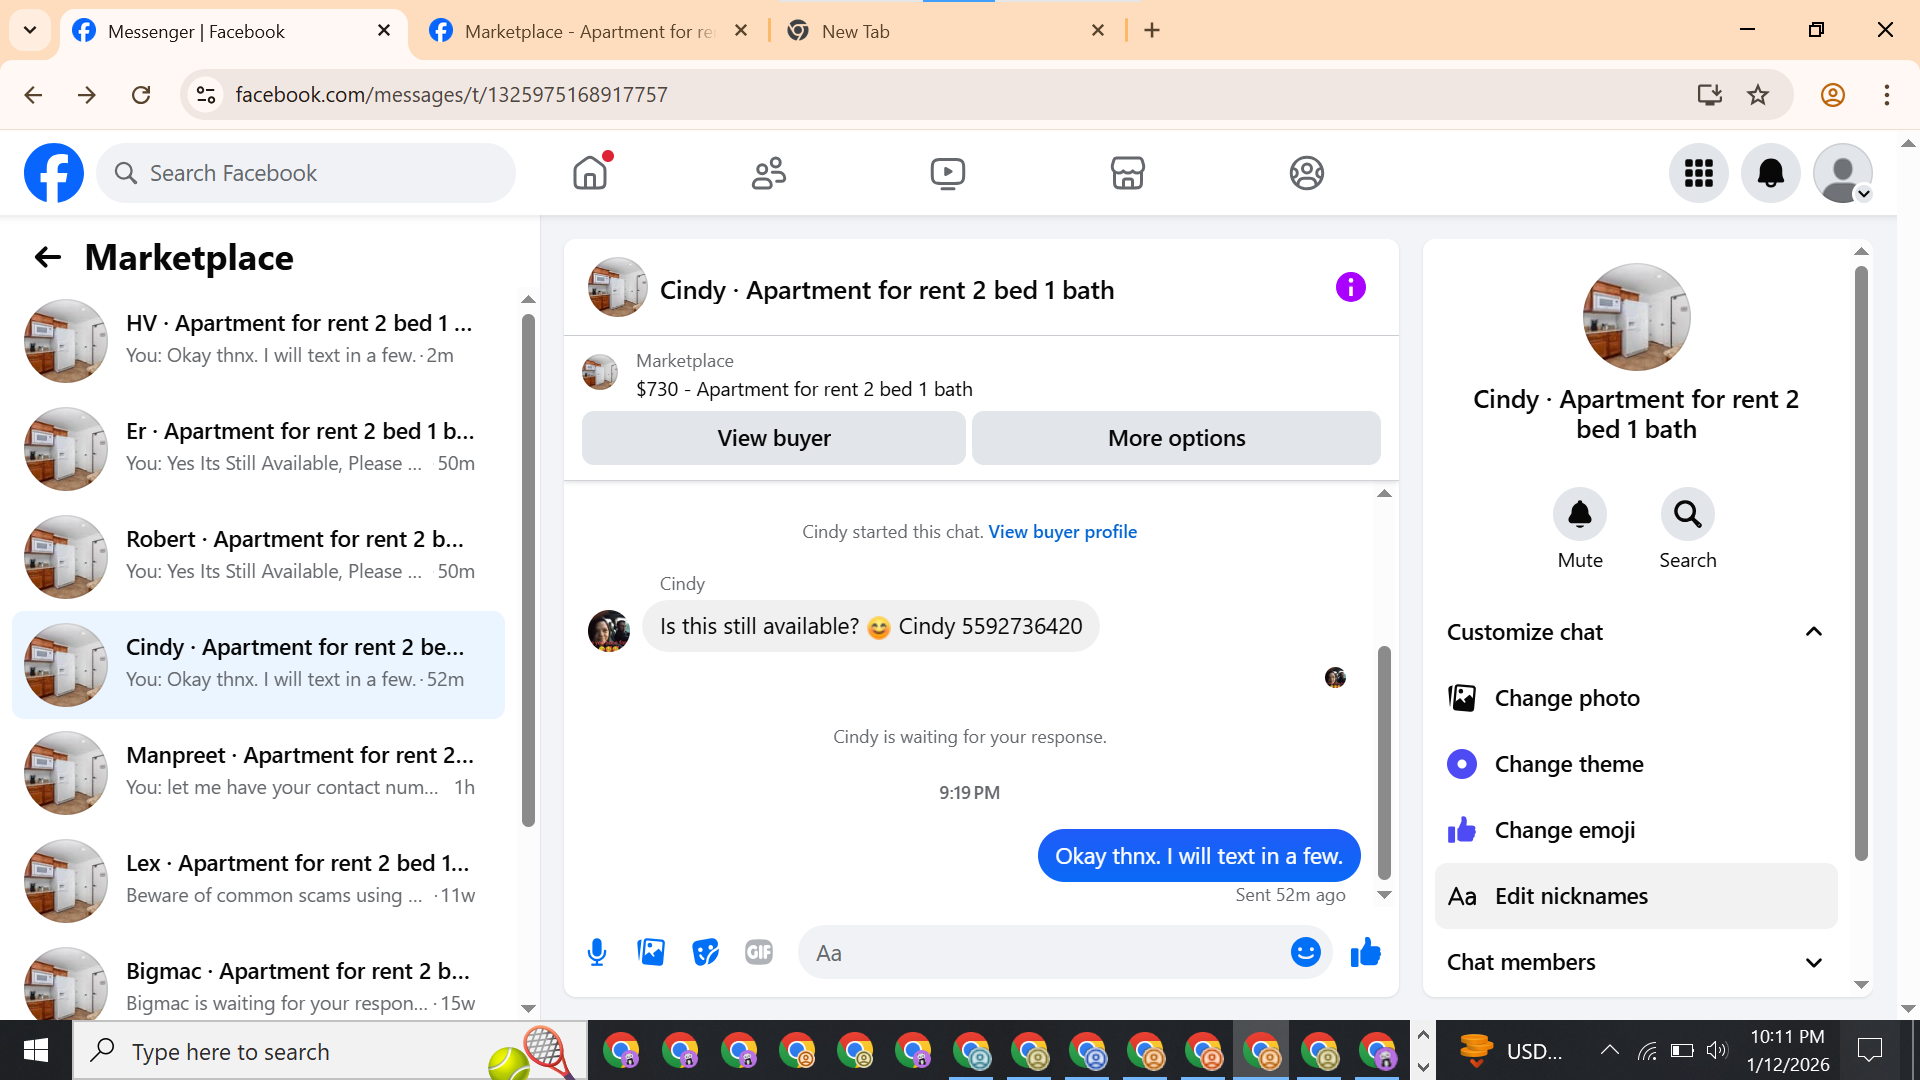Screen dimensions: 1920x1080
Task: Attach a photo using image icon
Action: coord(651,952)
